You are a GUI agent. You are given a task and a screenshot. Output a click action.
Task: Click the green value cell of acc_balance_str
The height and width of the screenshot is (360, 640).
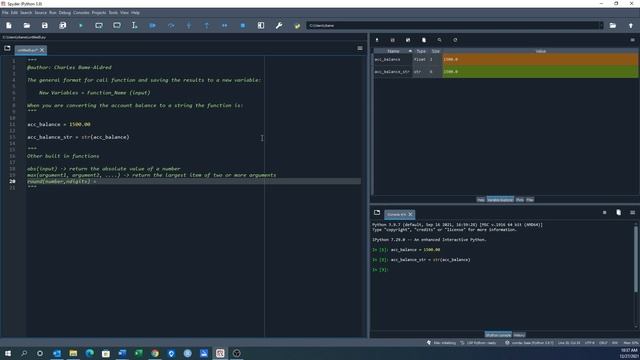[540, 71]
